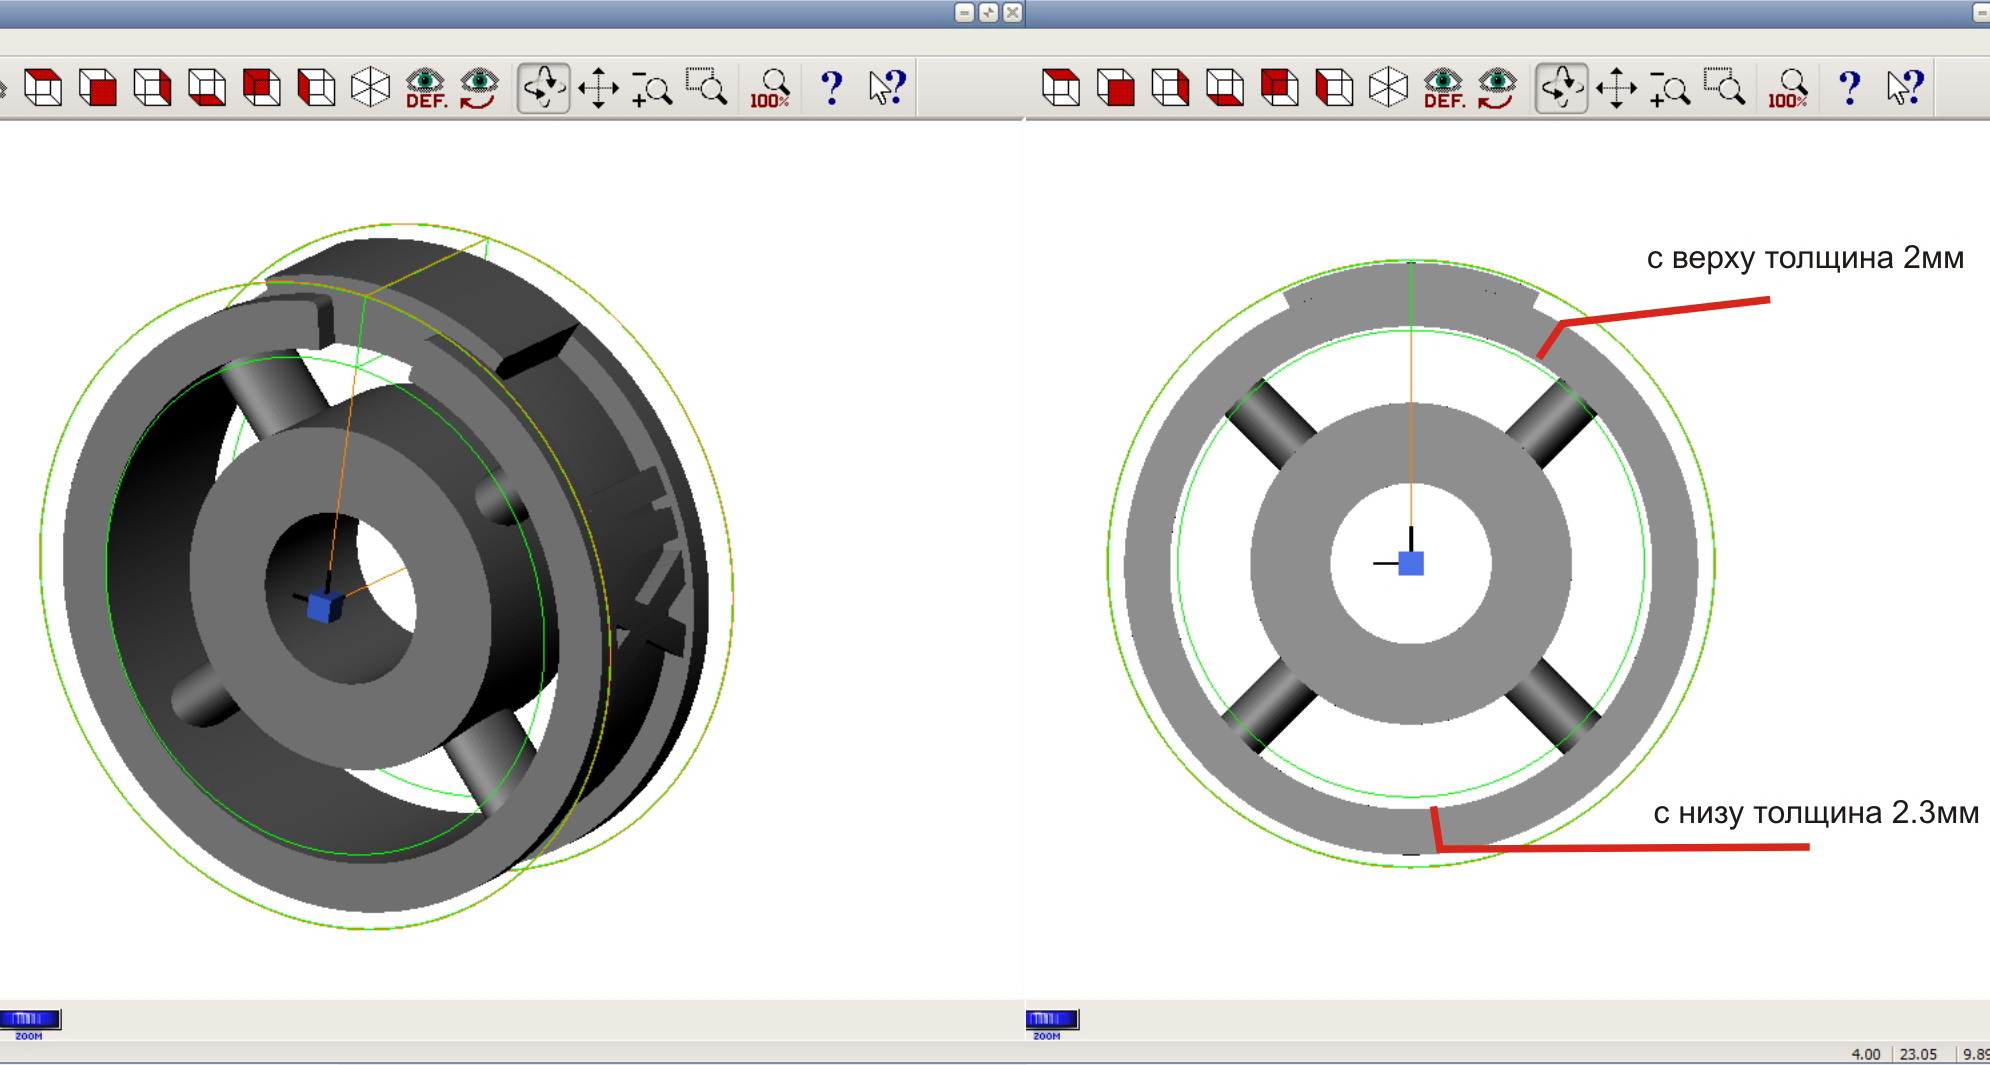Viewport: 1990px width, 1065px height.
Task: Restore the left window using the middle title-bar button
Action: [988, 13]
